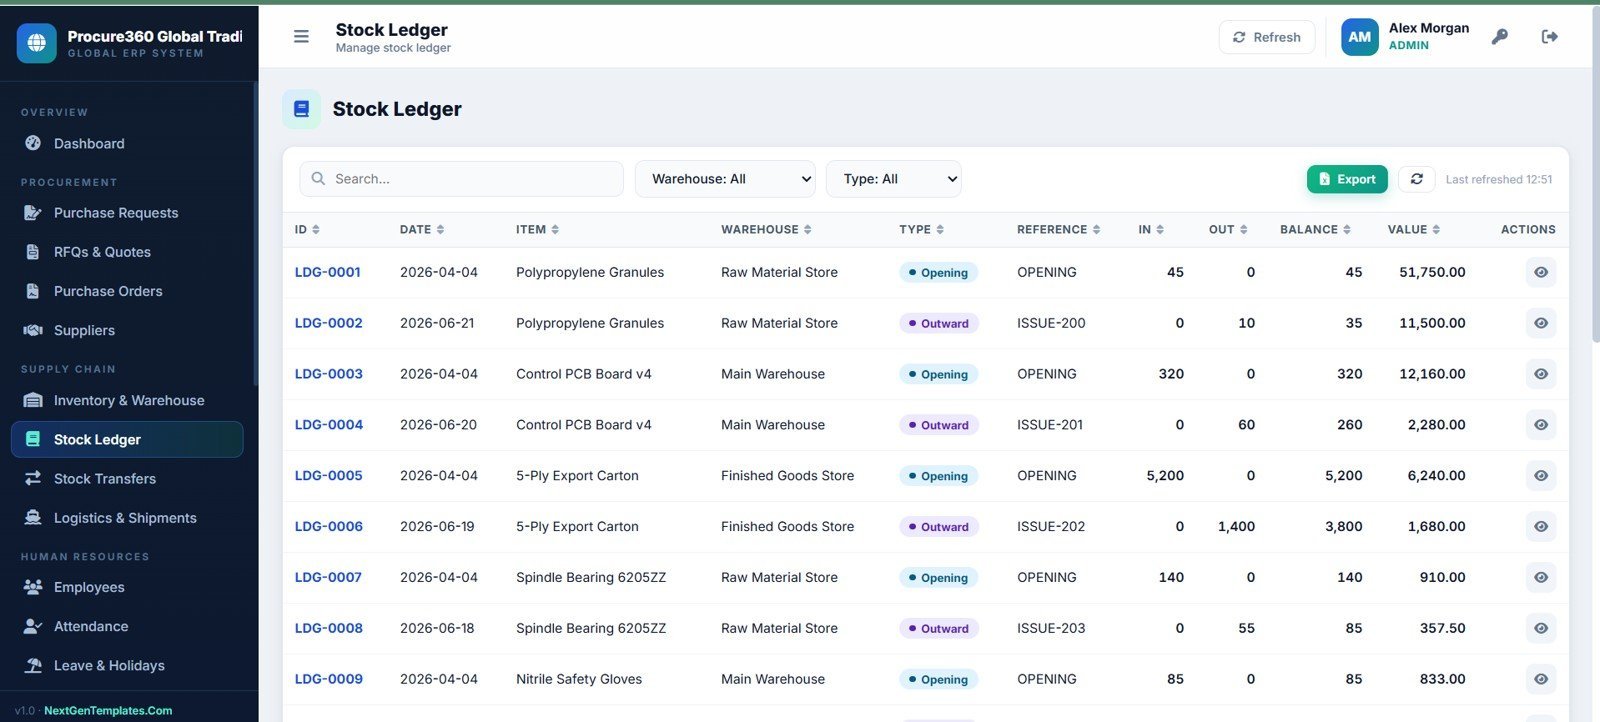The width and height of the screenshot is (1600, 722).
Task: Click the magnifier icon in the search box
Action: coord(318,179)
